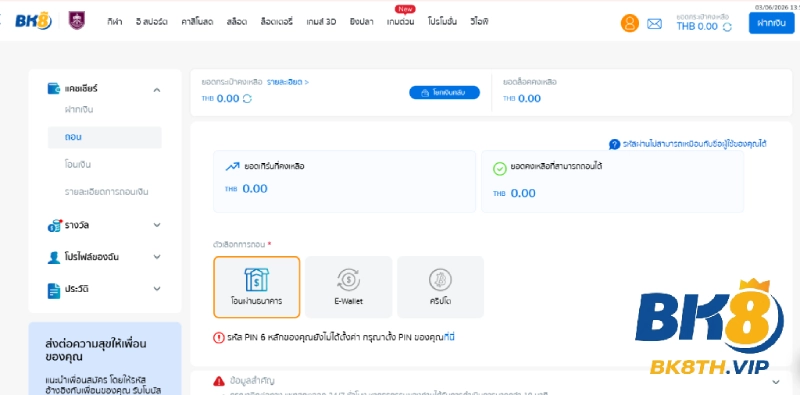The image size is (800, 395).
Task: Click the purple club crest badge icon
Action: pyautogui.click(x=77, y=21)
